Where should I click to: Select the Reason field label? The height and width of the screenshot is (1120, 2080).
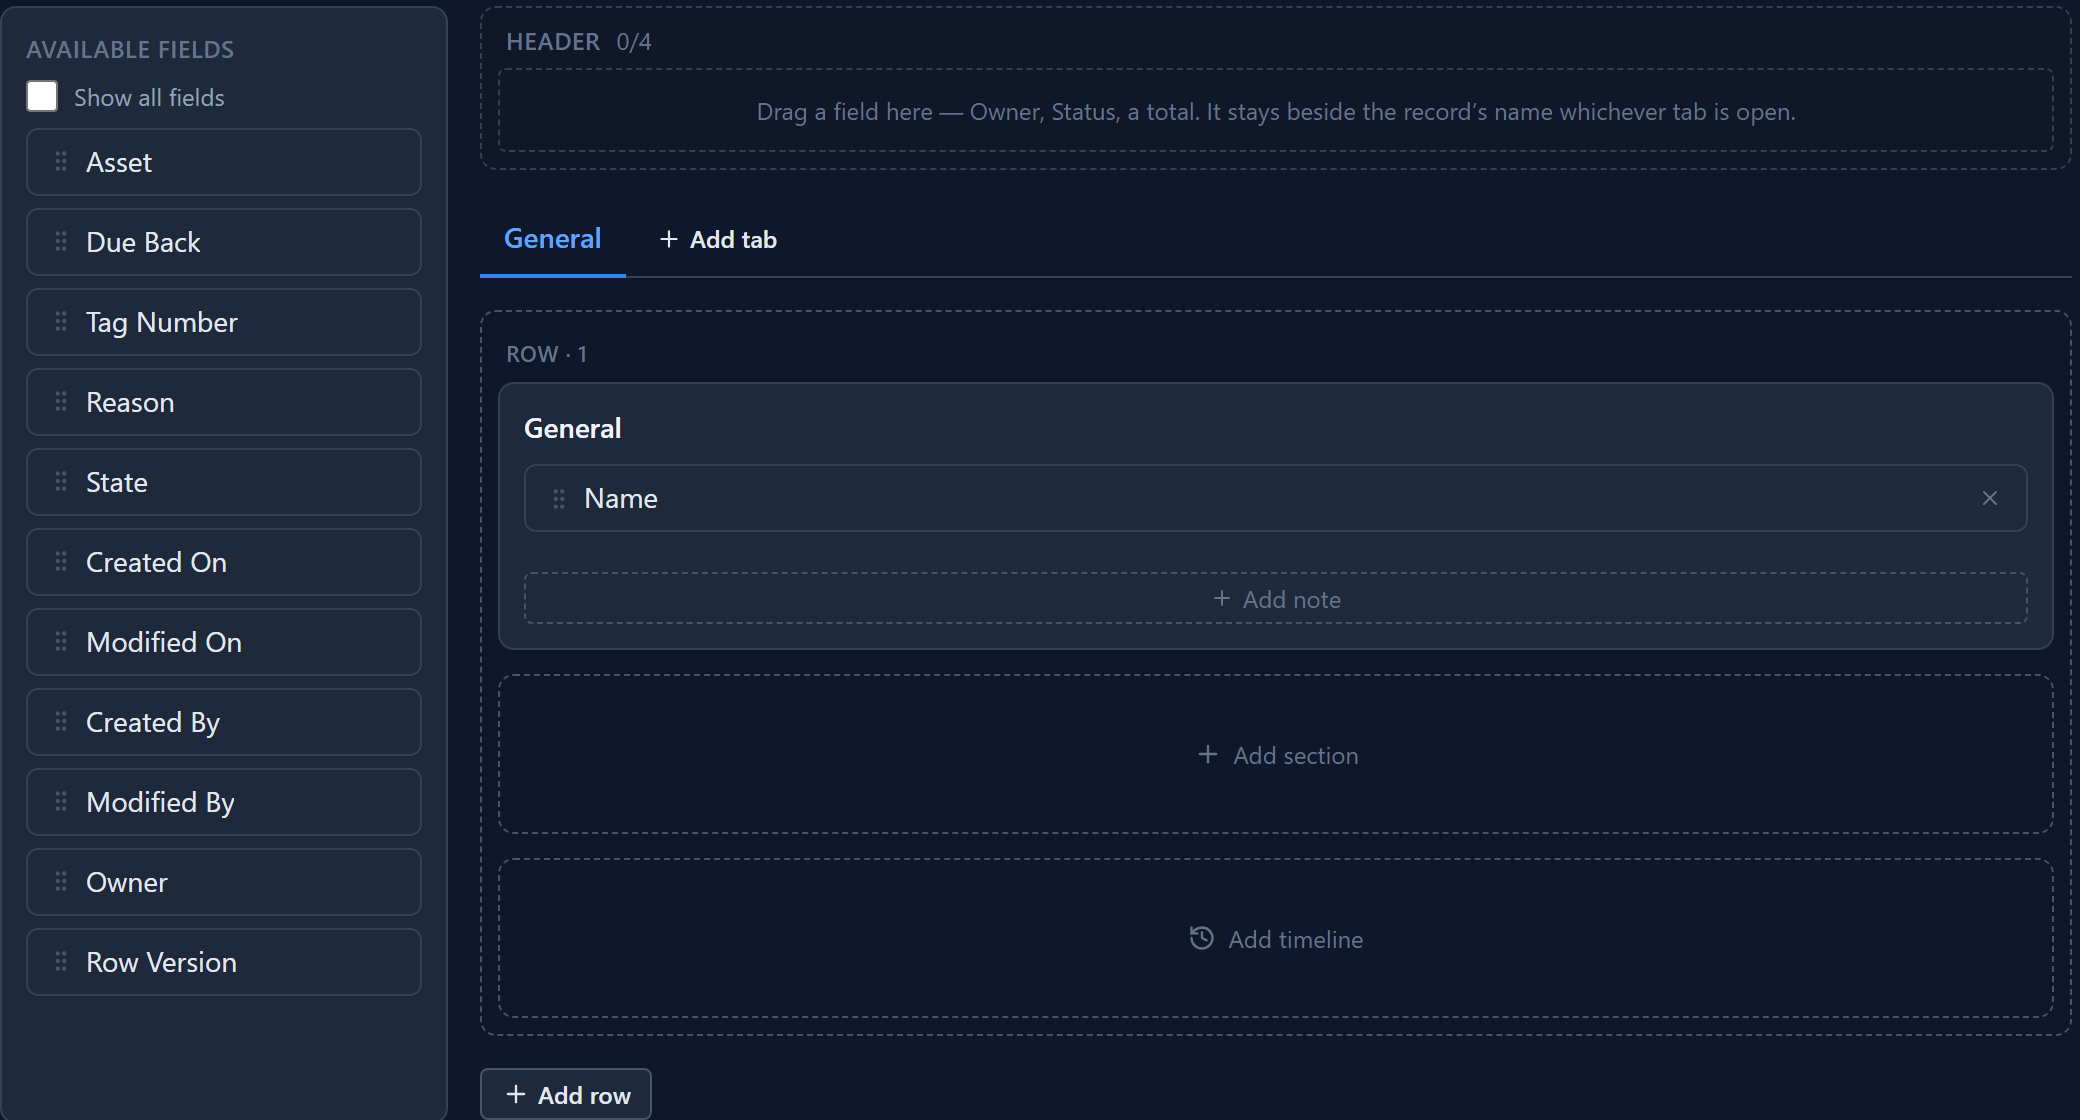click(x=130, y=402)
